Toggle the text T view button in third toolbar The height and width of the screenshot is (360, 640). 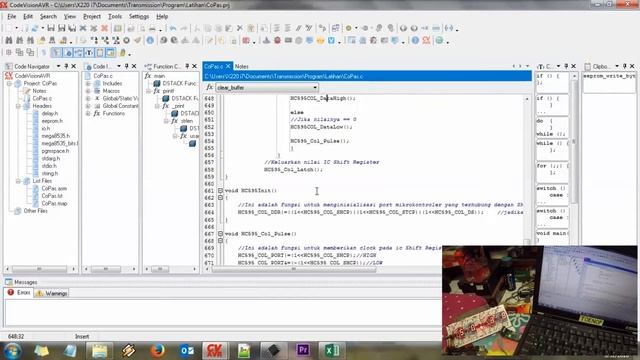tap(89, 53)
